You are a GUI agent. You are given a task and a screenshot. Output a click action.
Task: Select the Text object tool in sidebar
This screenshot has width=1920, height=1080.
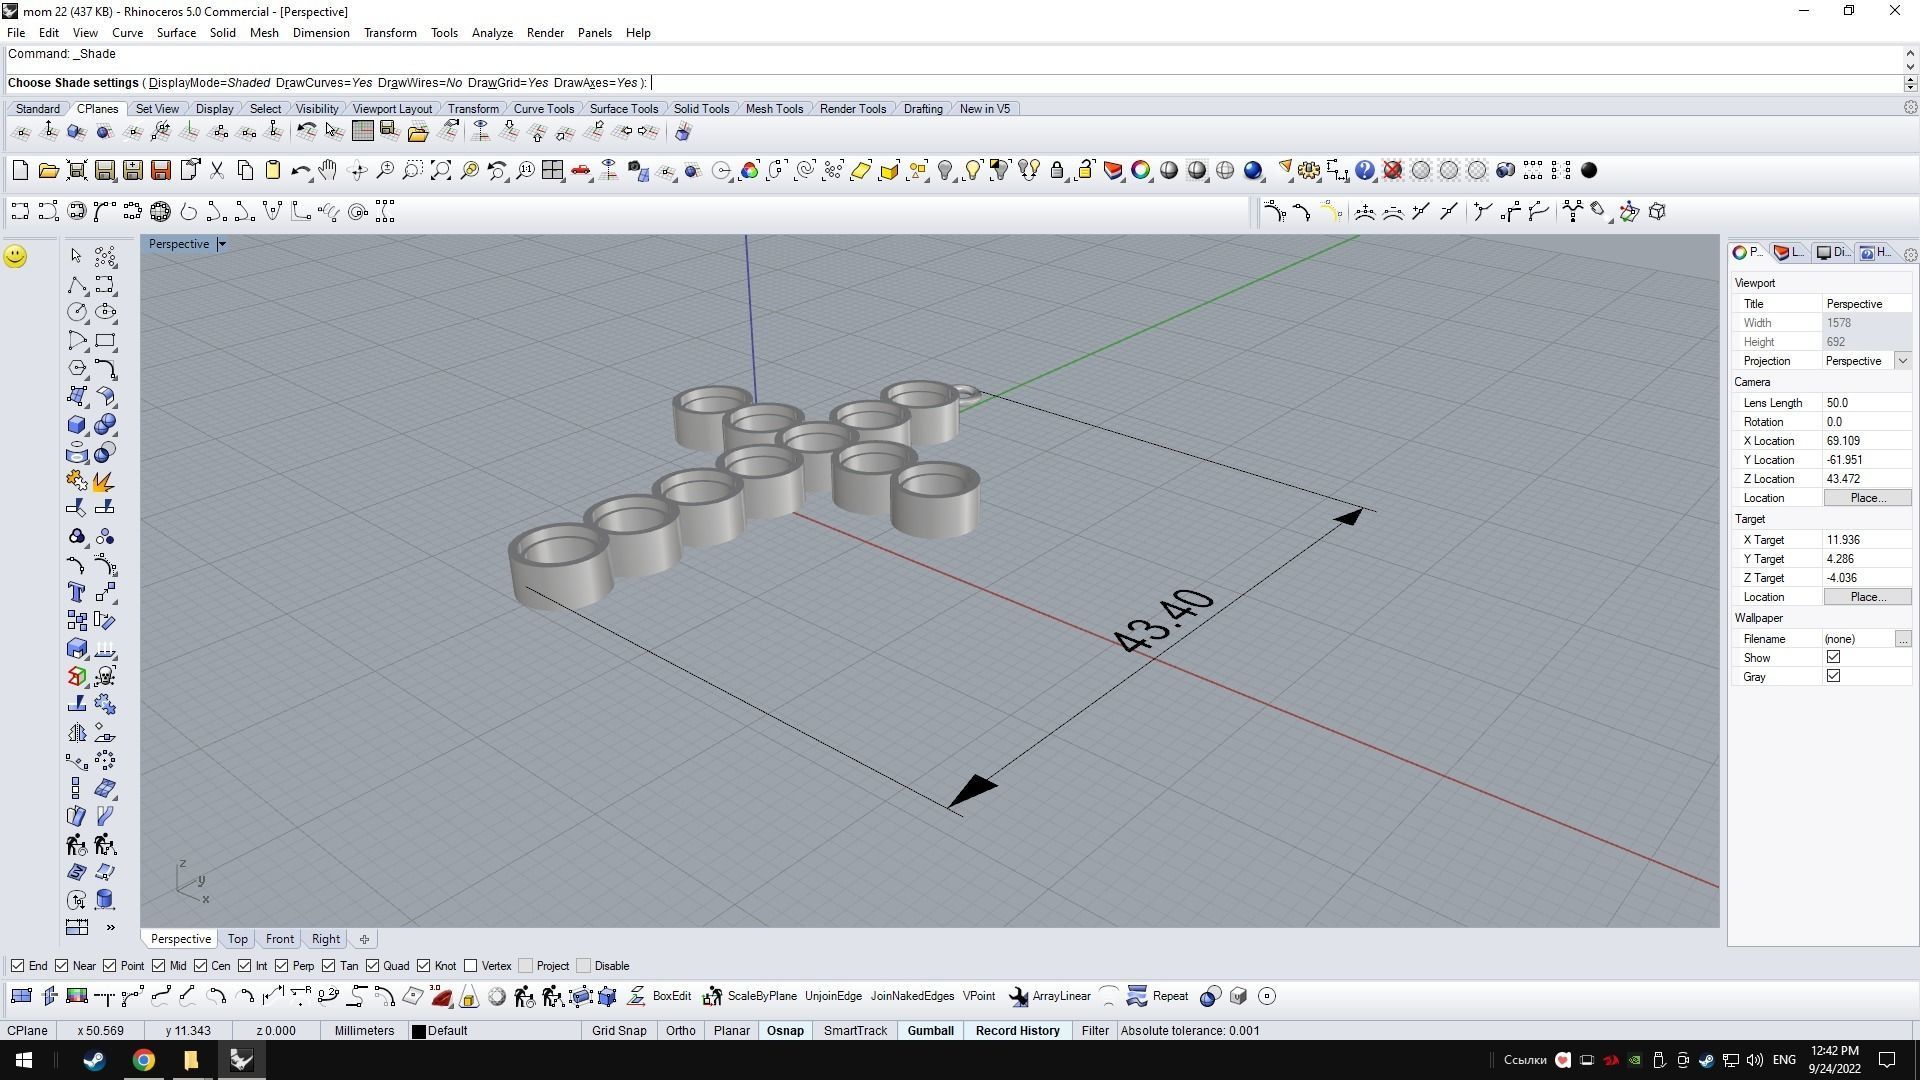(76, 593)
